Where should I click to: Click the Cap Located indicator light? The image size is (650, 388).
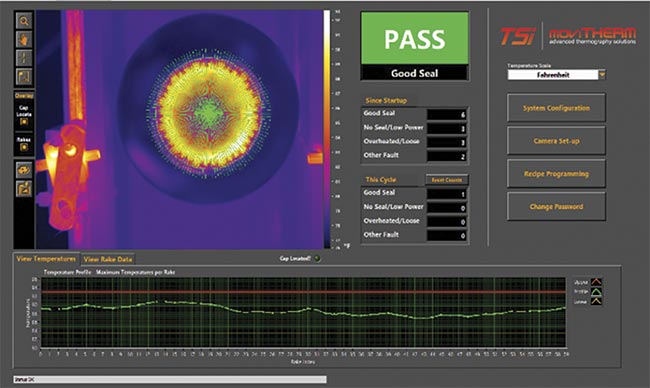pos(317,258)
